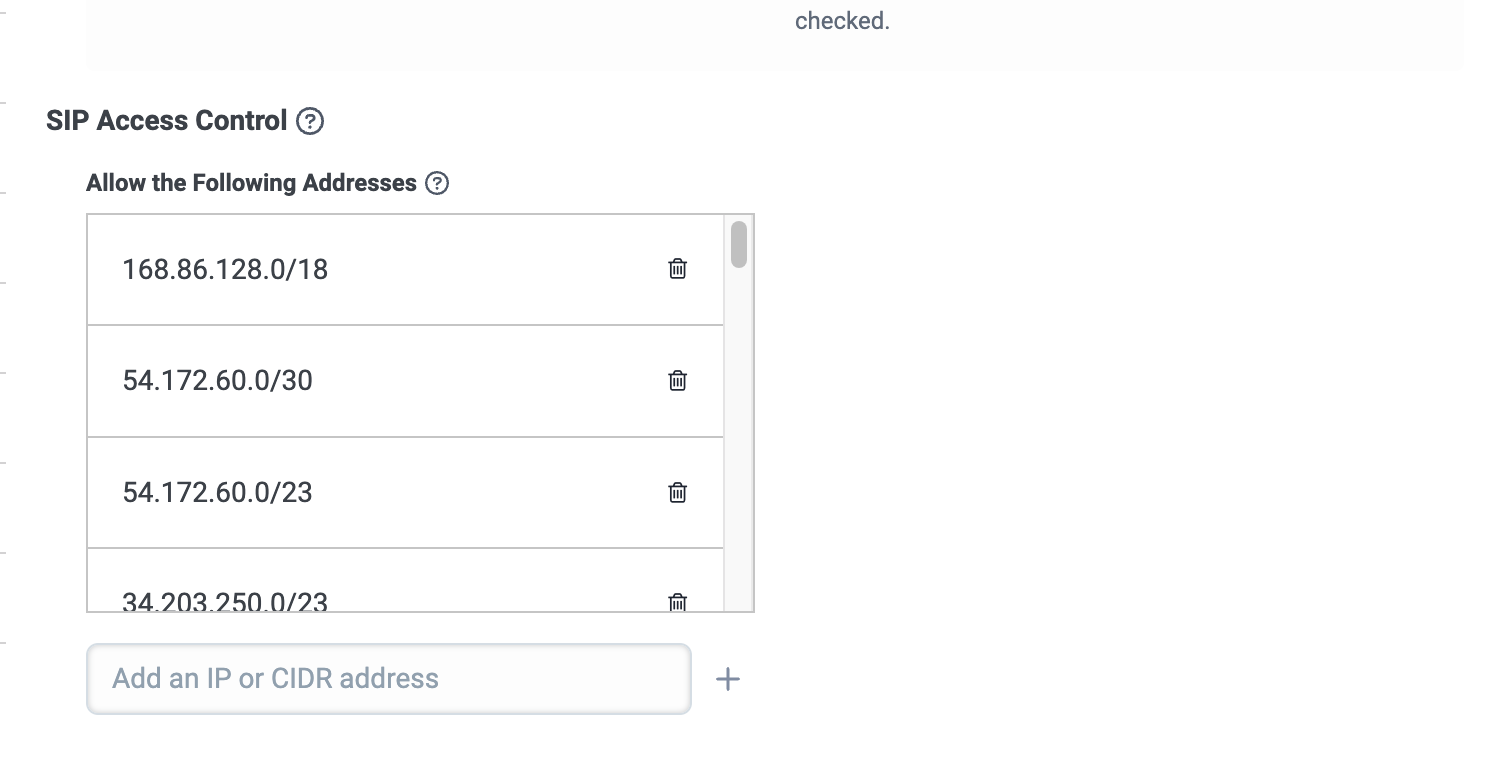Click the 'checked.' text in the gray panel
Image resolution: width=1488 pixels, height=778 pixels.
[842, 21]
